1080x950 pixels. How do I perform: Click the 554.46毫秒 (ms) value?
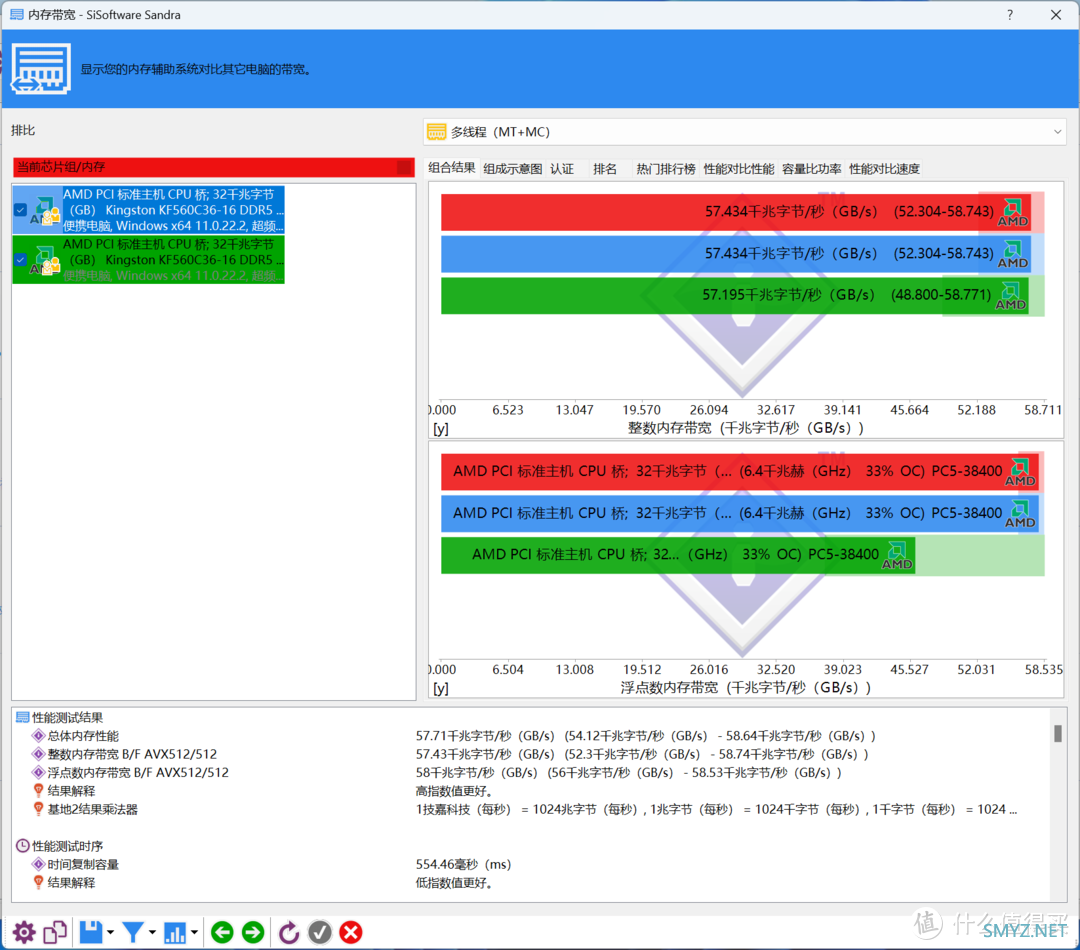pos(464,864)
